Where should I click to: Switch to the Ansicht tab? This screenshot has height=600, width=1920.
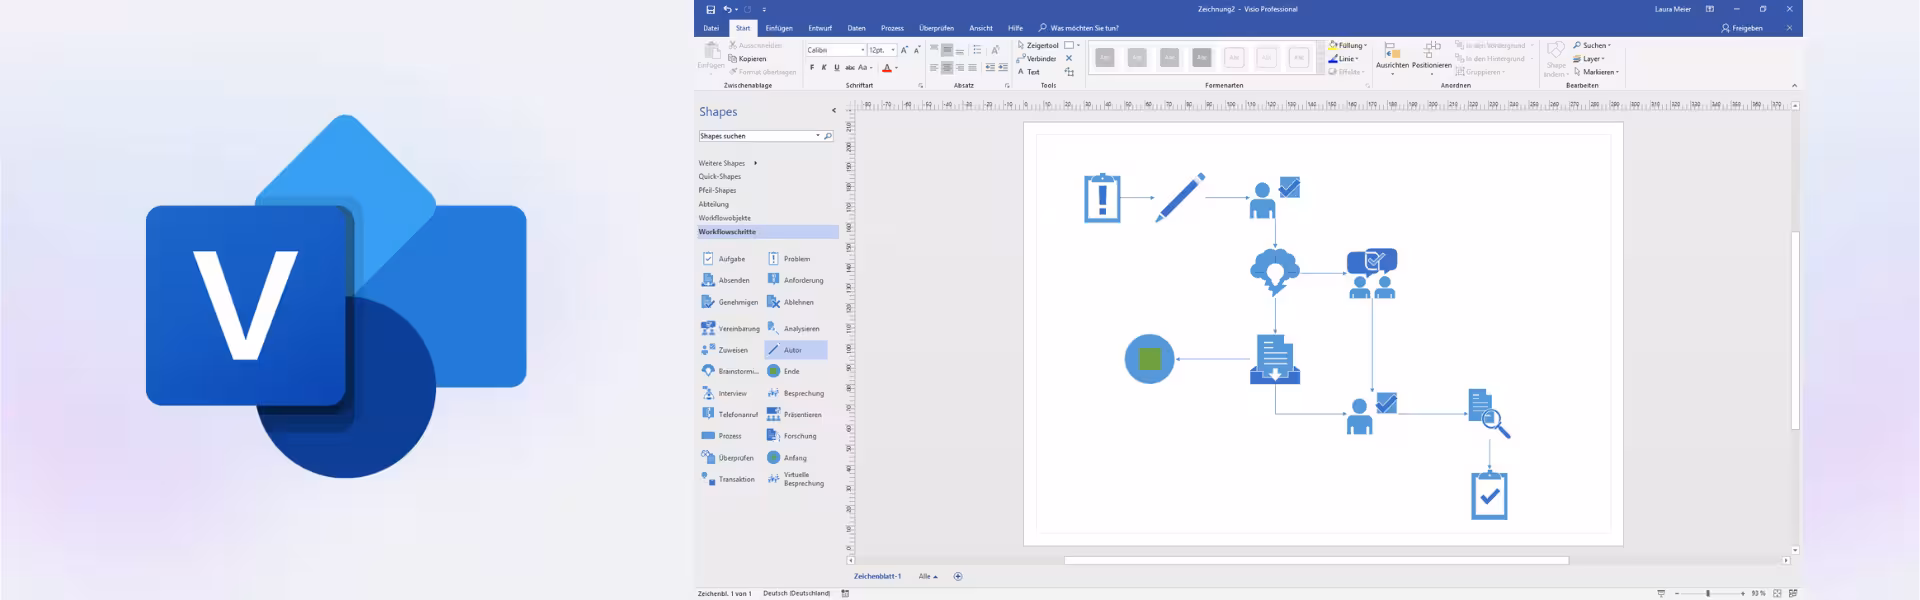coord(981,28)
